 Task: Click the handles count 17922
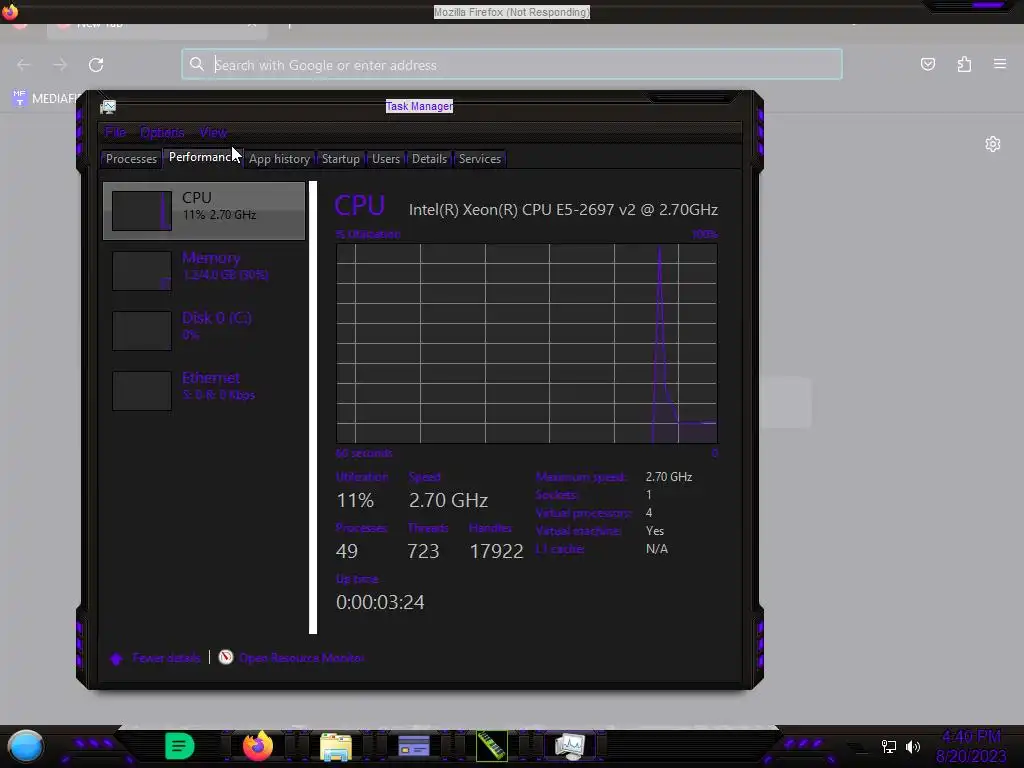click(496, 551)
